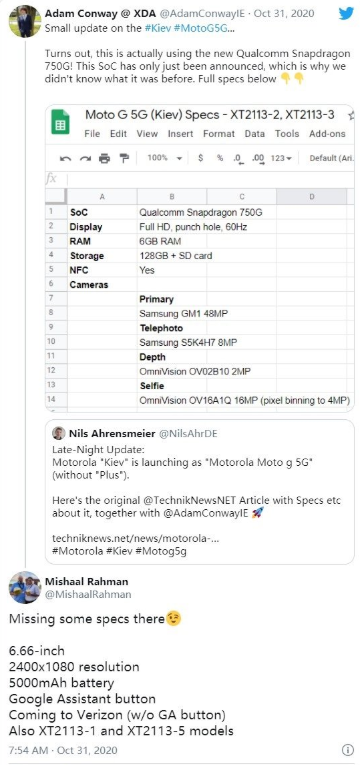Click the currency format dollar button

coord(200,158)
